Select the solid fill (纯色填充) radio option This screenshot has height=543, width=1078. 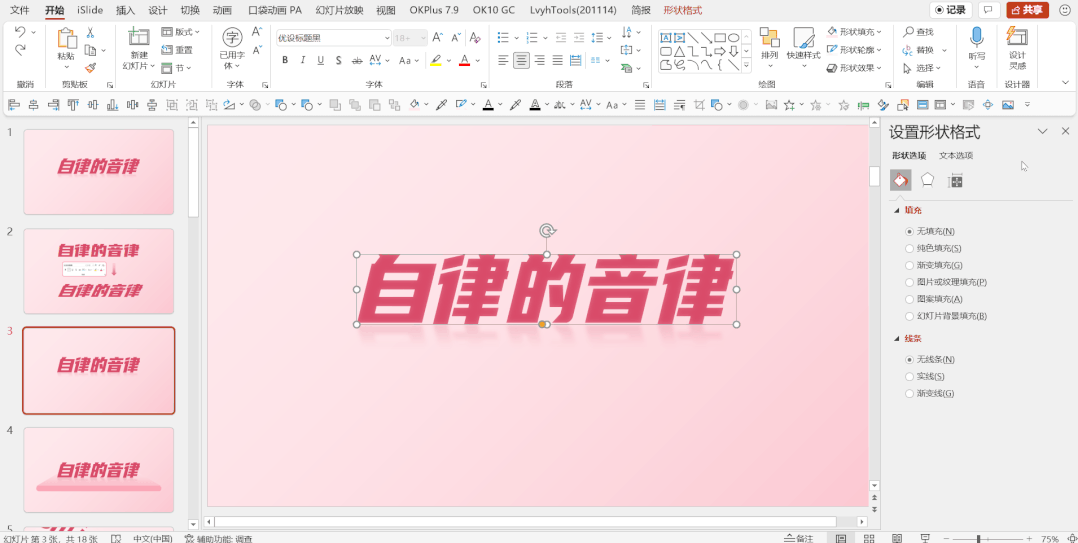coord(909,248)
